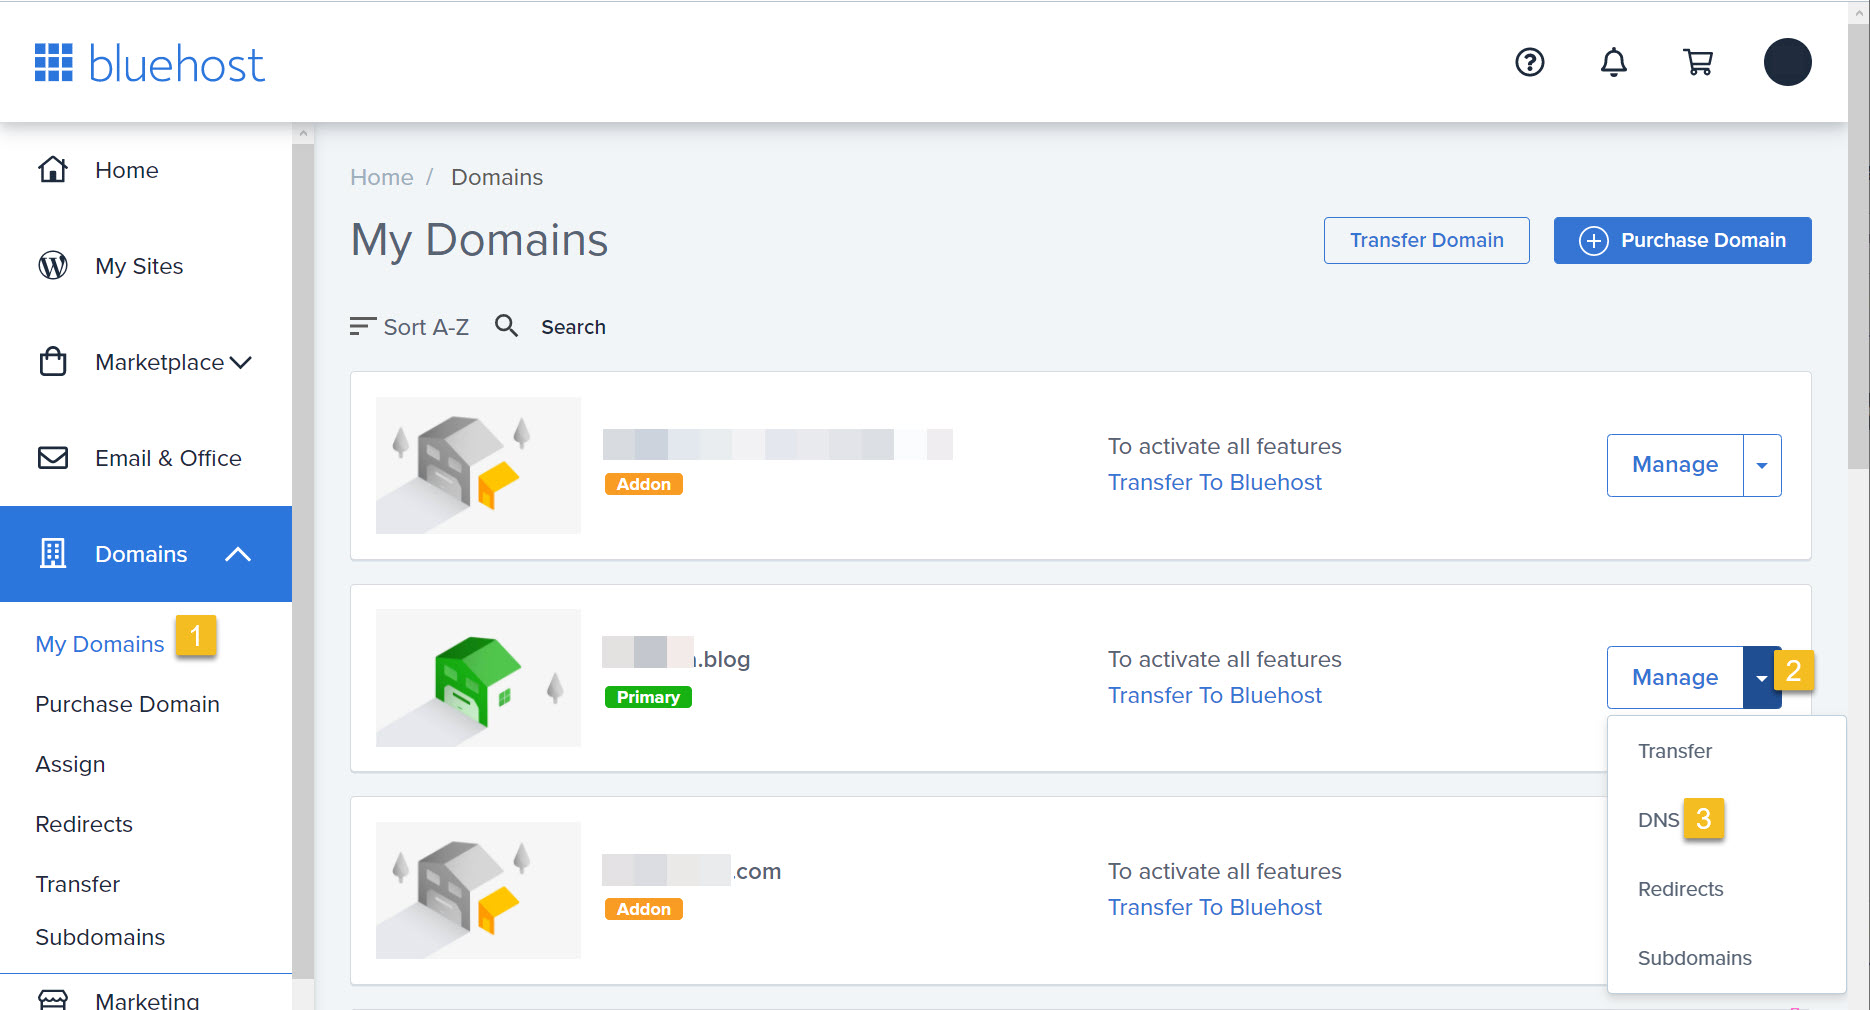Image resolution: width=1870 pixels, height=1010 pixels.
Task: Open Assign in the Domains submenu
Action: (70, 764)
